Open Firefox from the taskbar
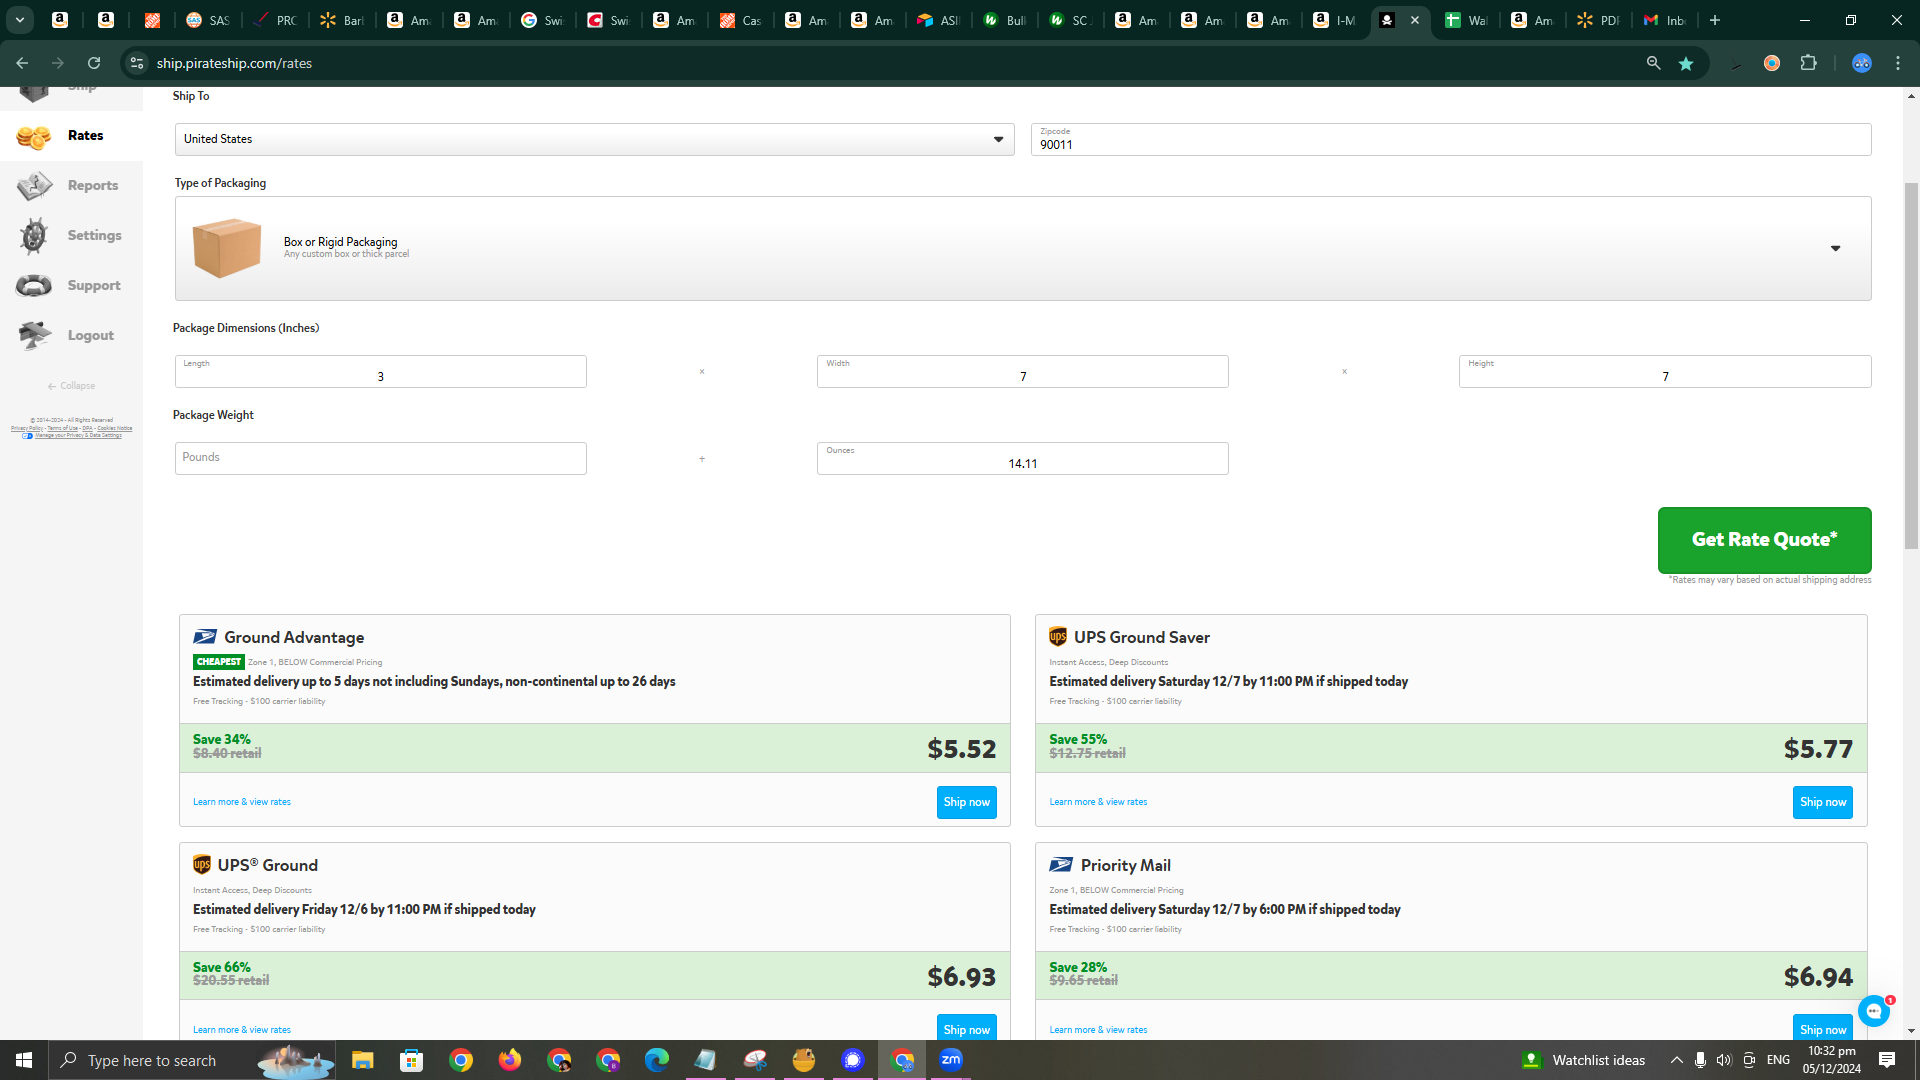1920x1080 pixels. 509,1060
